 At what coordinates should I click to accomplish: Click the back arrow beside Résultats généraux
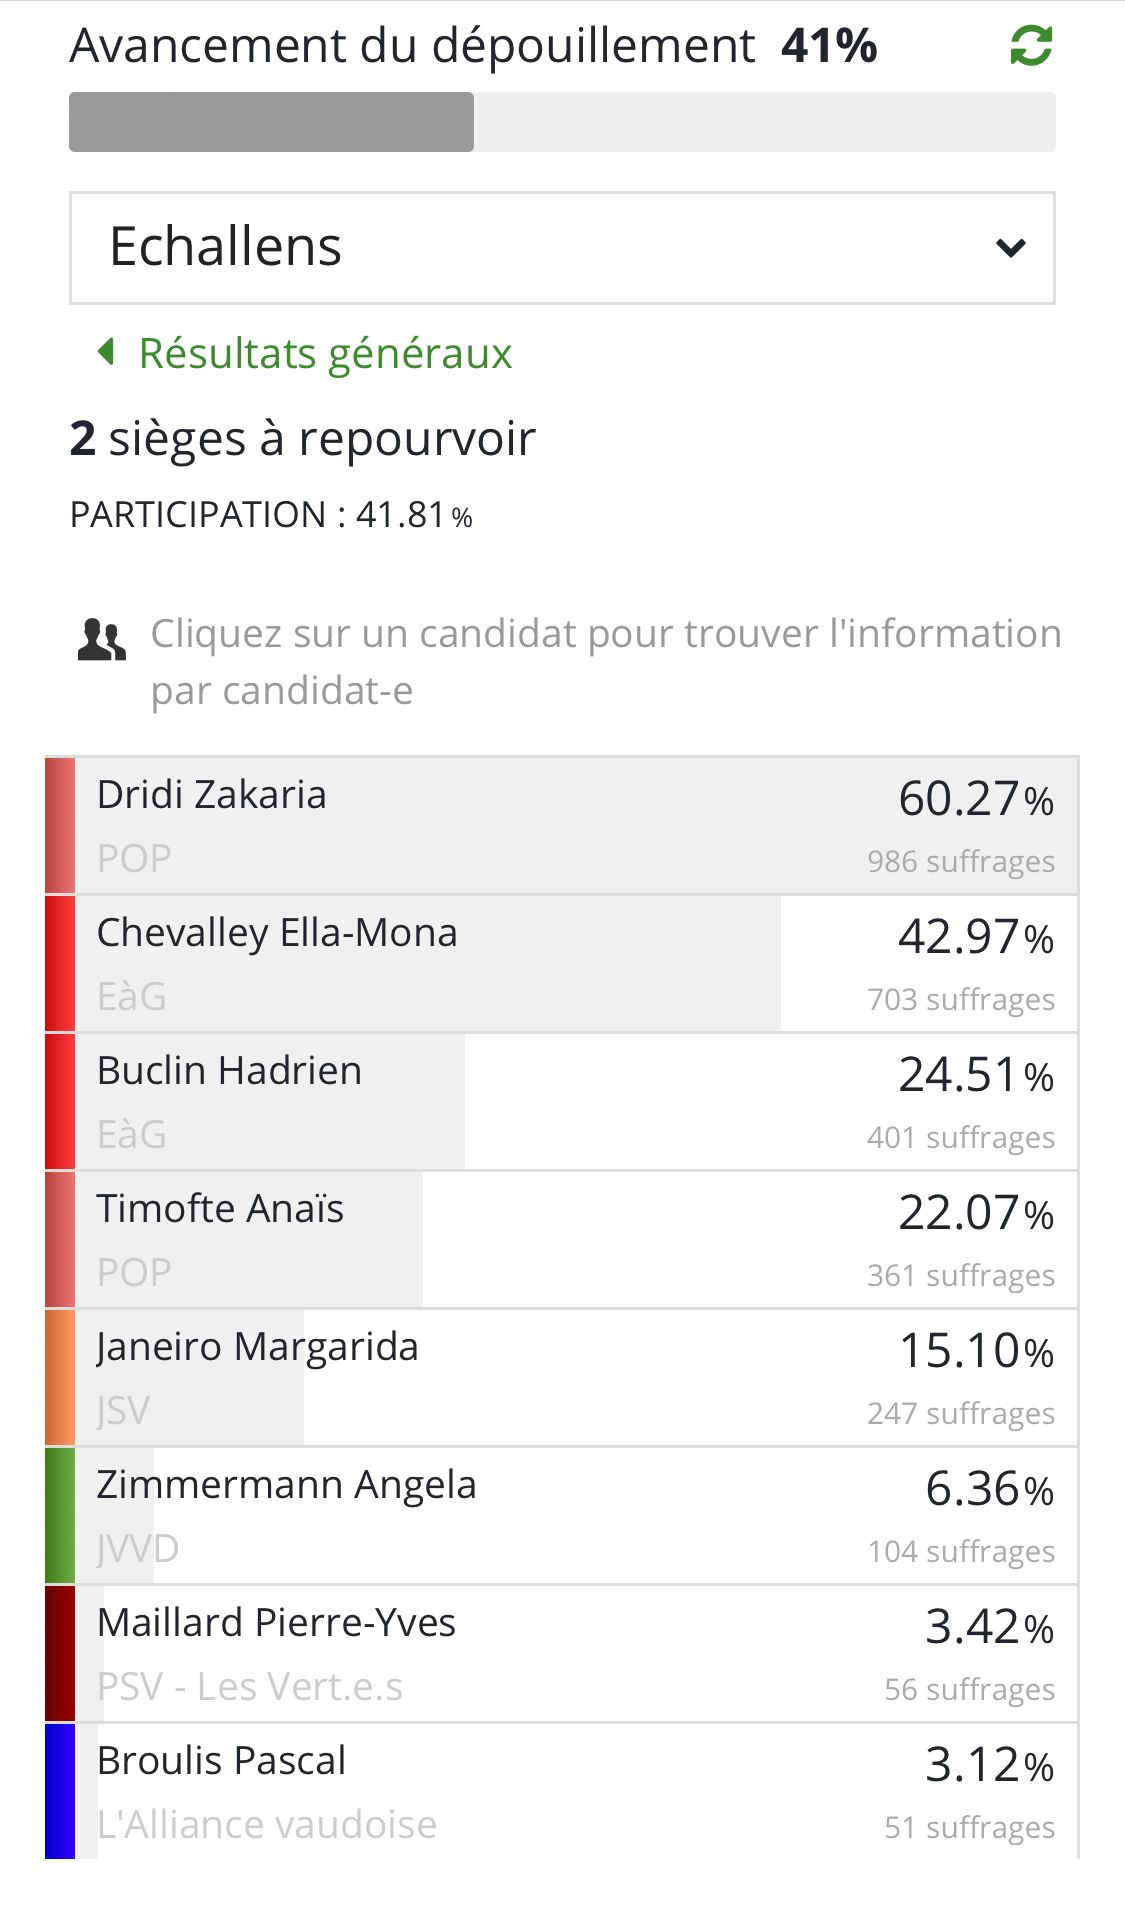pyautogui.click(x=106, y=352)
